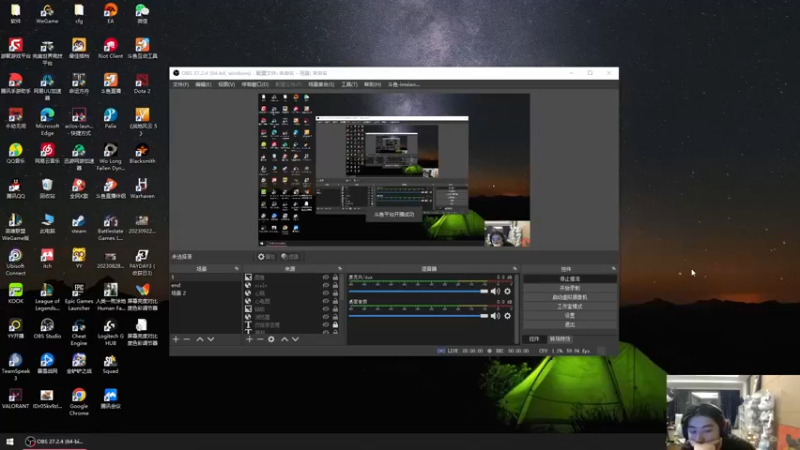
Task: Toggle lock of 心电图 source
Action: [335, 301]
